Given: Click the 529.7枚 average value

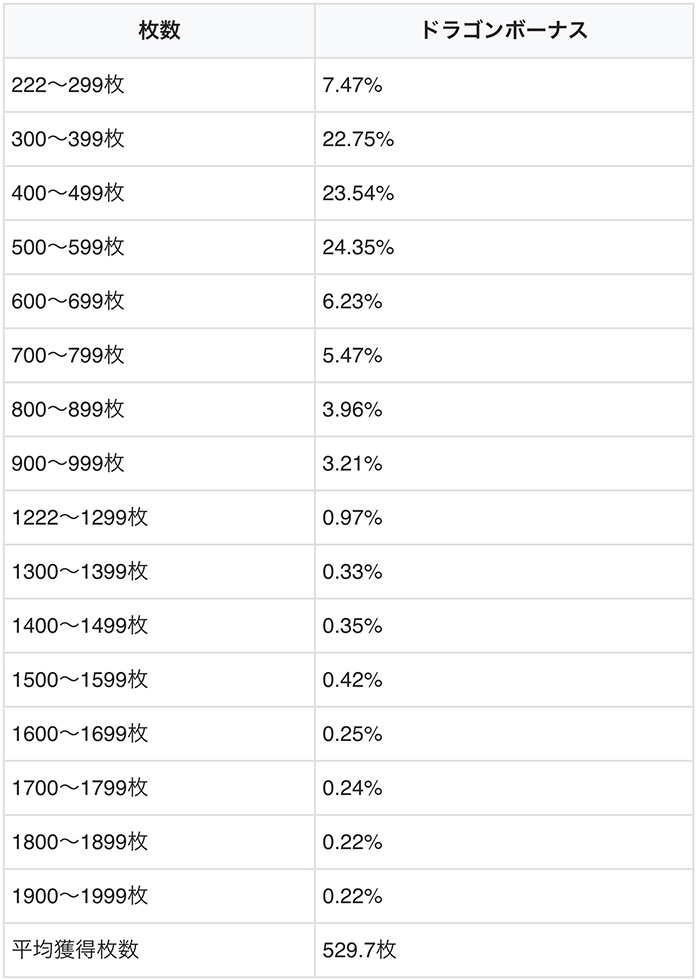Looking at the screenshot, I should click(x=360, y=949).
